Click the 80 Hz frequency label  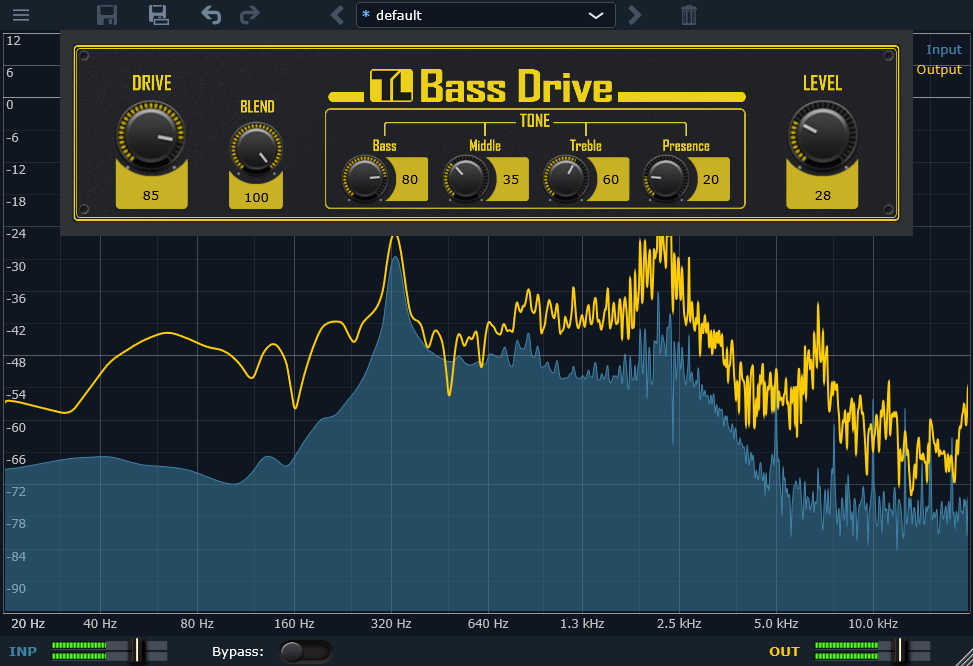tap(197, 624)
